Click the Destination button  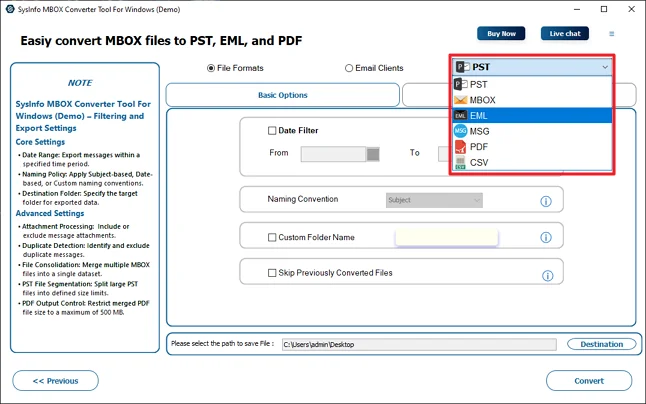pyautogui.click(x=602, y=344)
